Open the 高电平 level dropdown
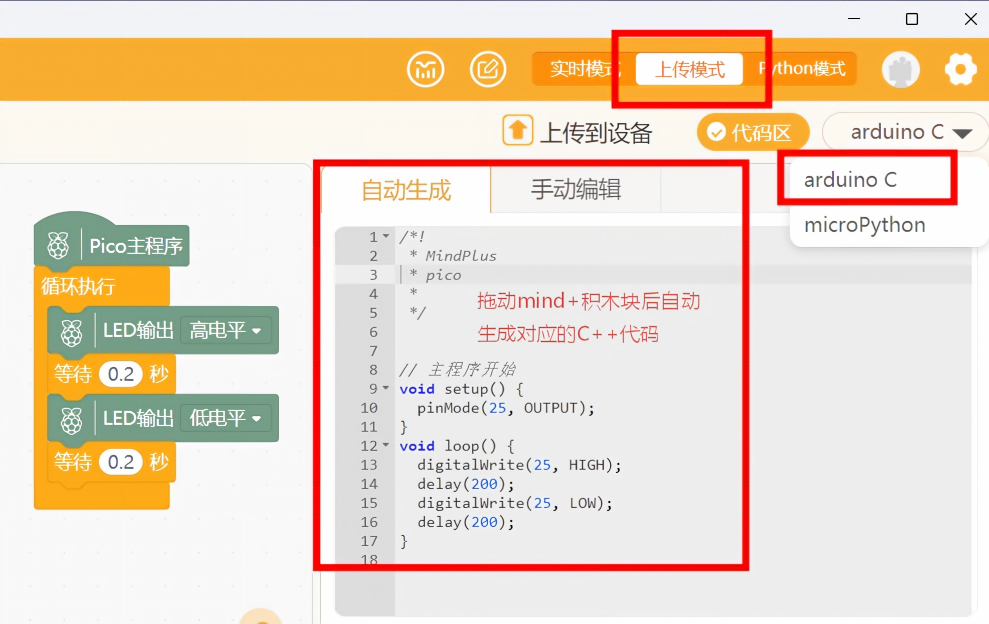Viewport: 989px width, 624px height. [x=225, y=331]
